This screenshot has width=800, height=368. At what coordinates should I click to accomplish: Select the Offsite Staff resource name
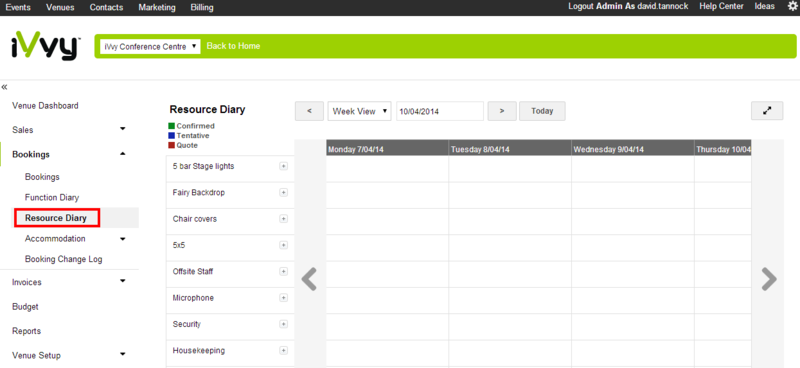click(x=193, y=272)
